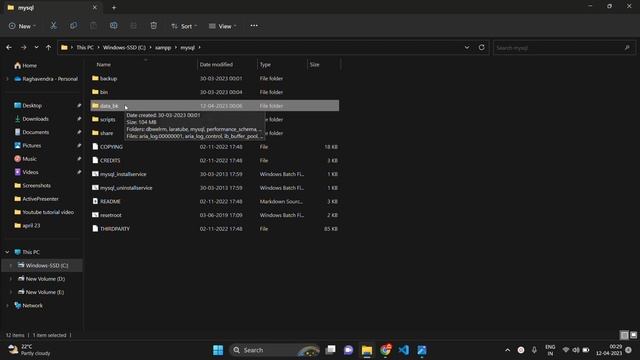Click the Delete trash icon in toolbar
Image resolution: width=640 pixels, height=360 pixels.
[x=153, y=26]
